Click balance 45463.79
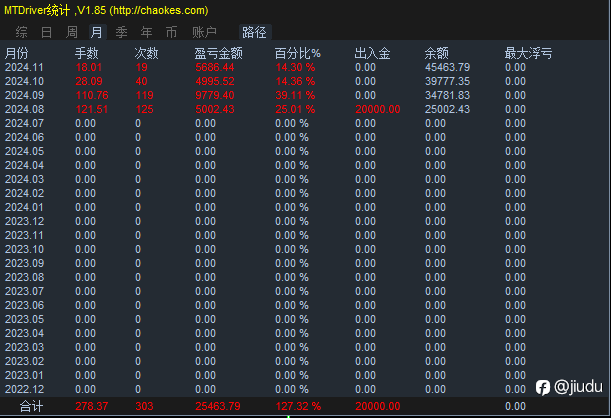The image size is (611, 418). pos(447,67)
